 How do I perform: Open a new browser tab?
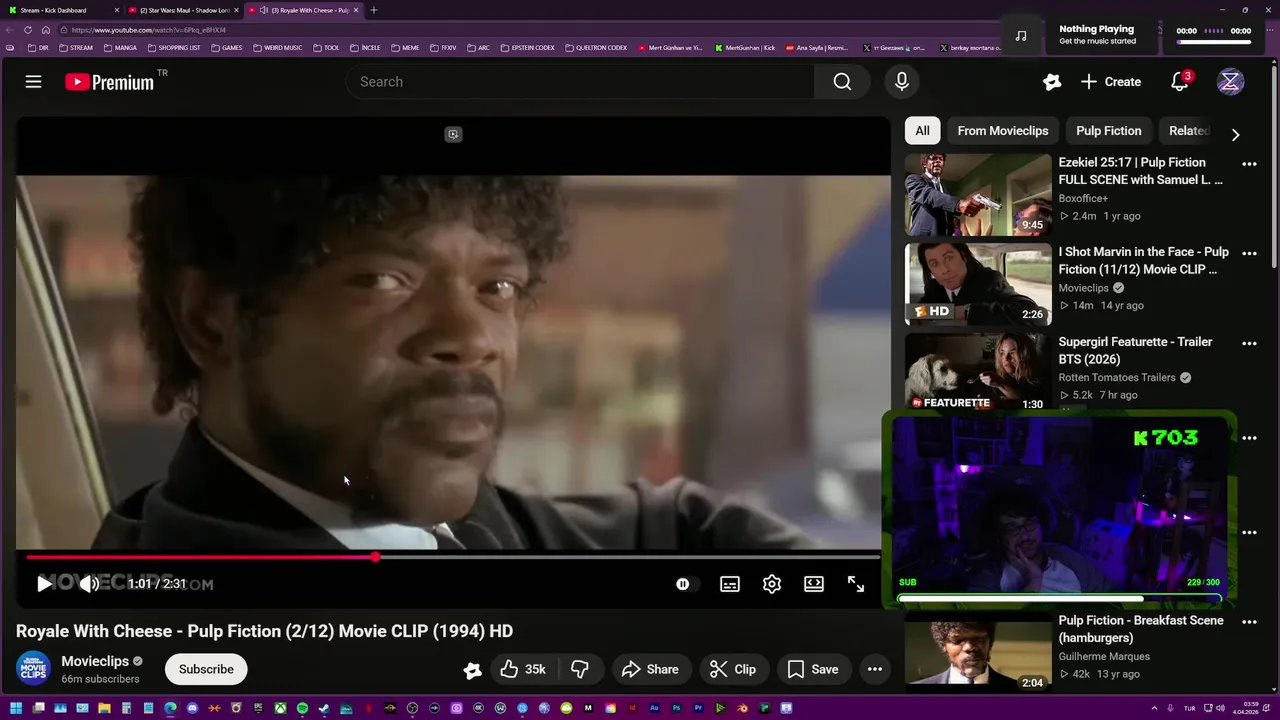coord(374,10)
